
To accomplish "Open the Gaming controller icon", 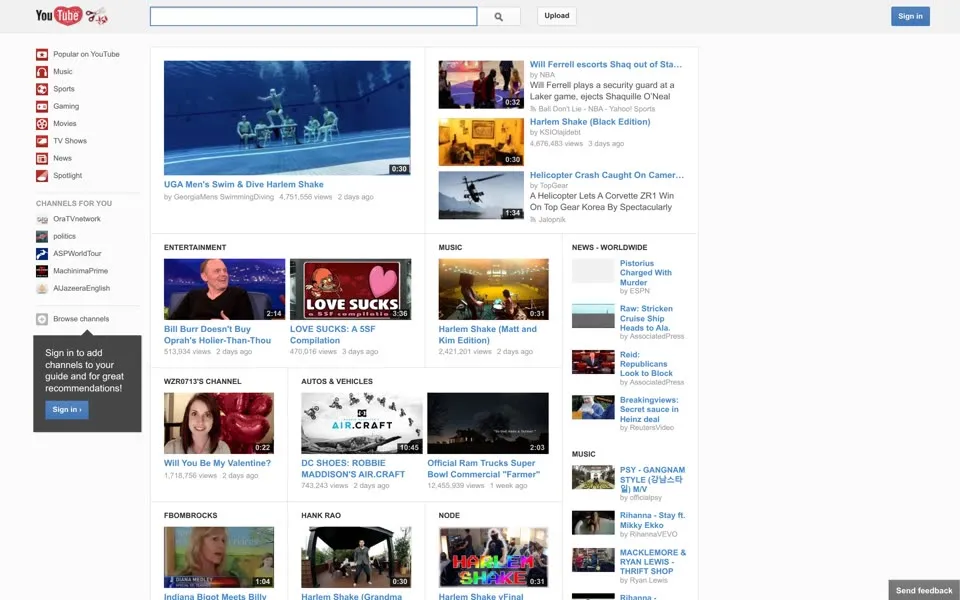I will [x=42, y=107].
